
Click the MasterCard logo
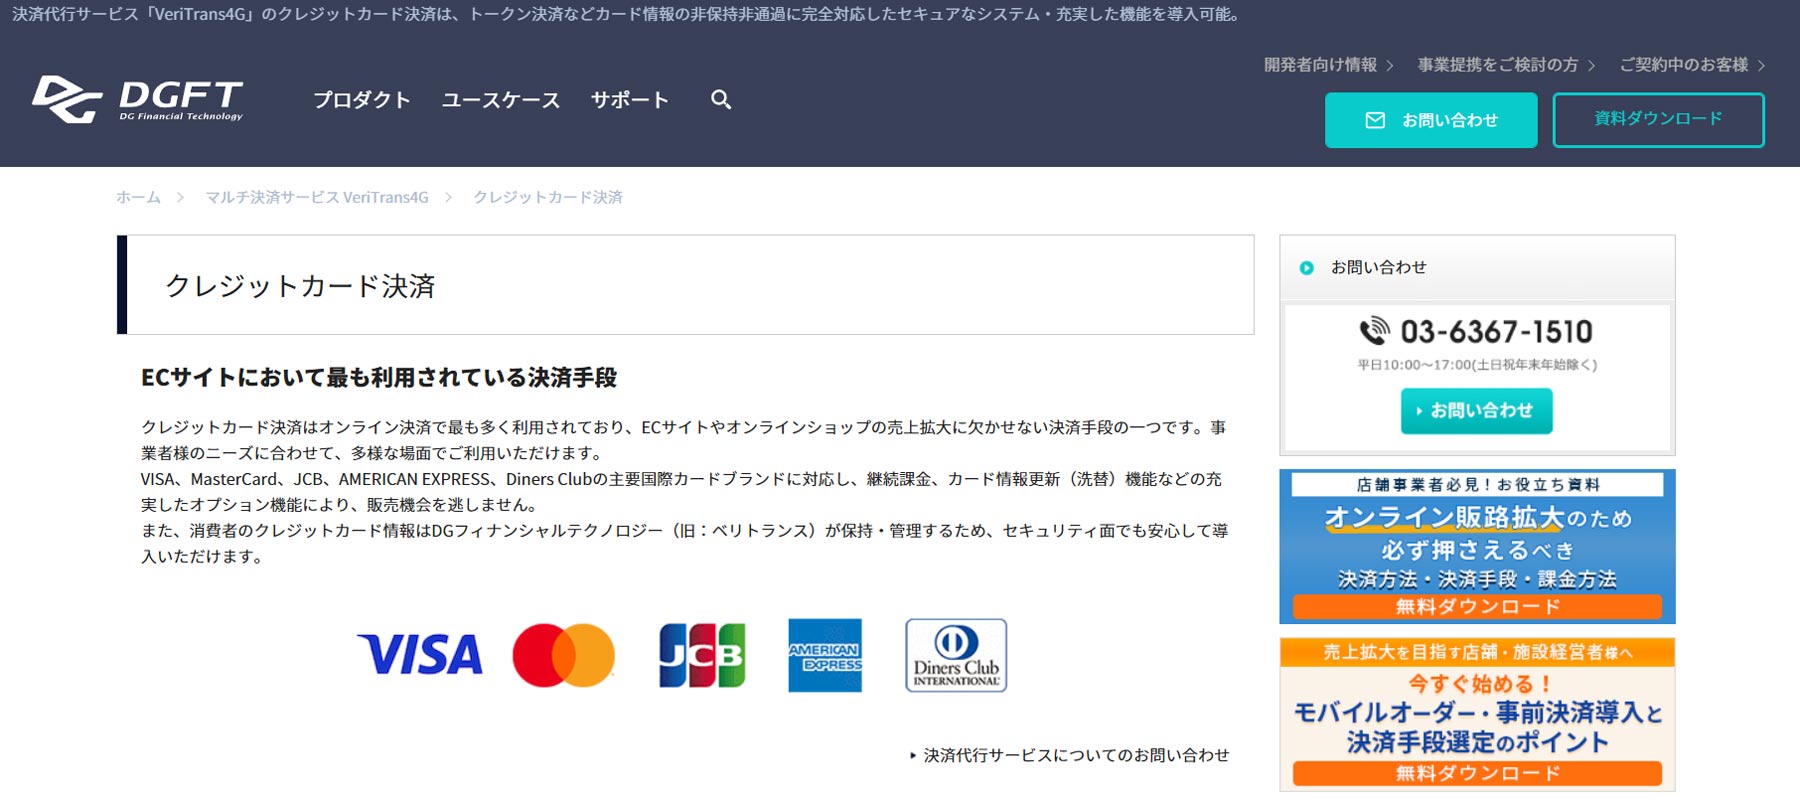[x=563, y=655]
